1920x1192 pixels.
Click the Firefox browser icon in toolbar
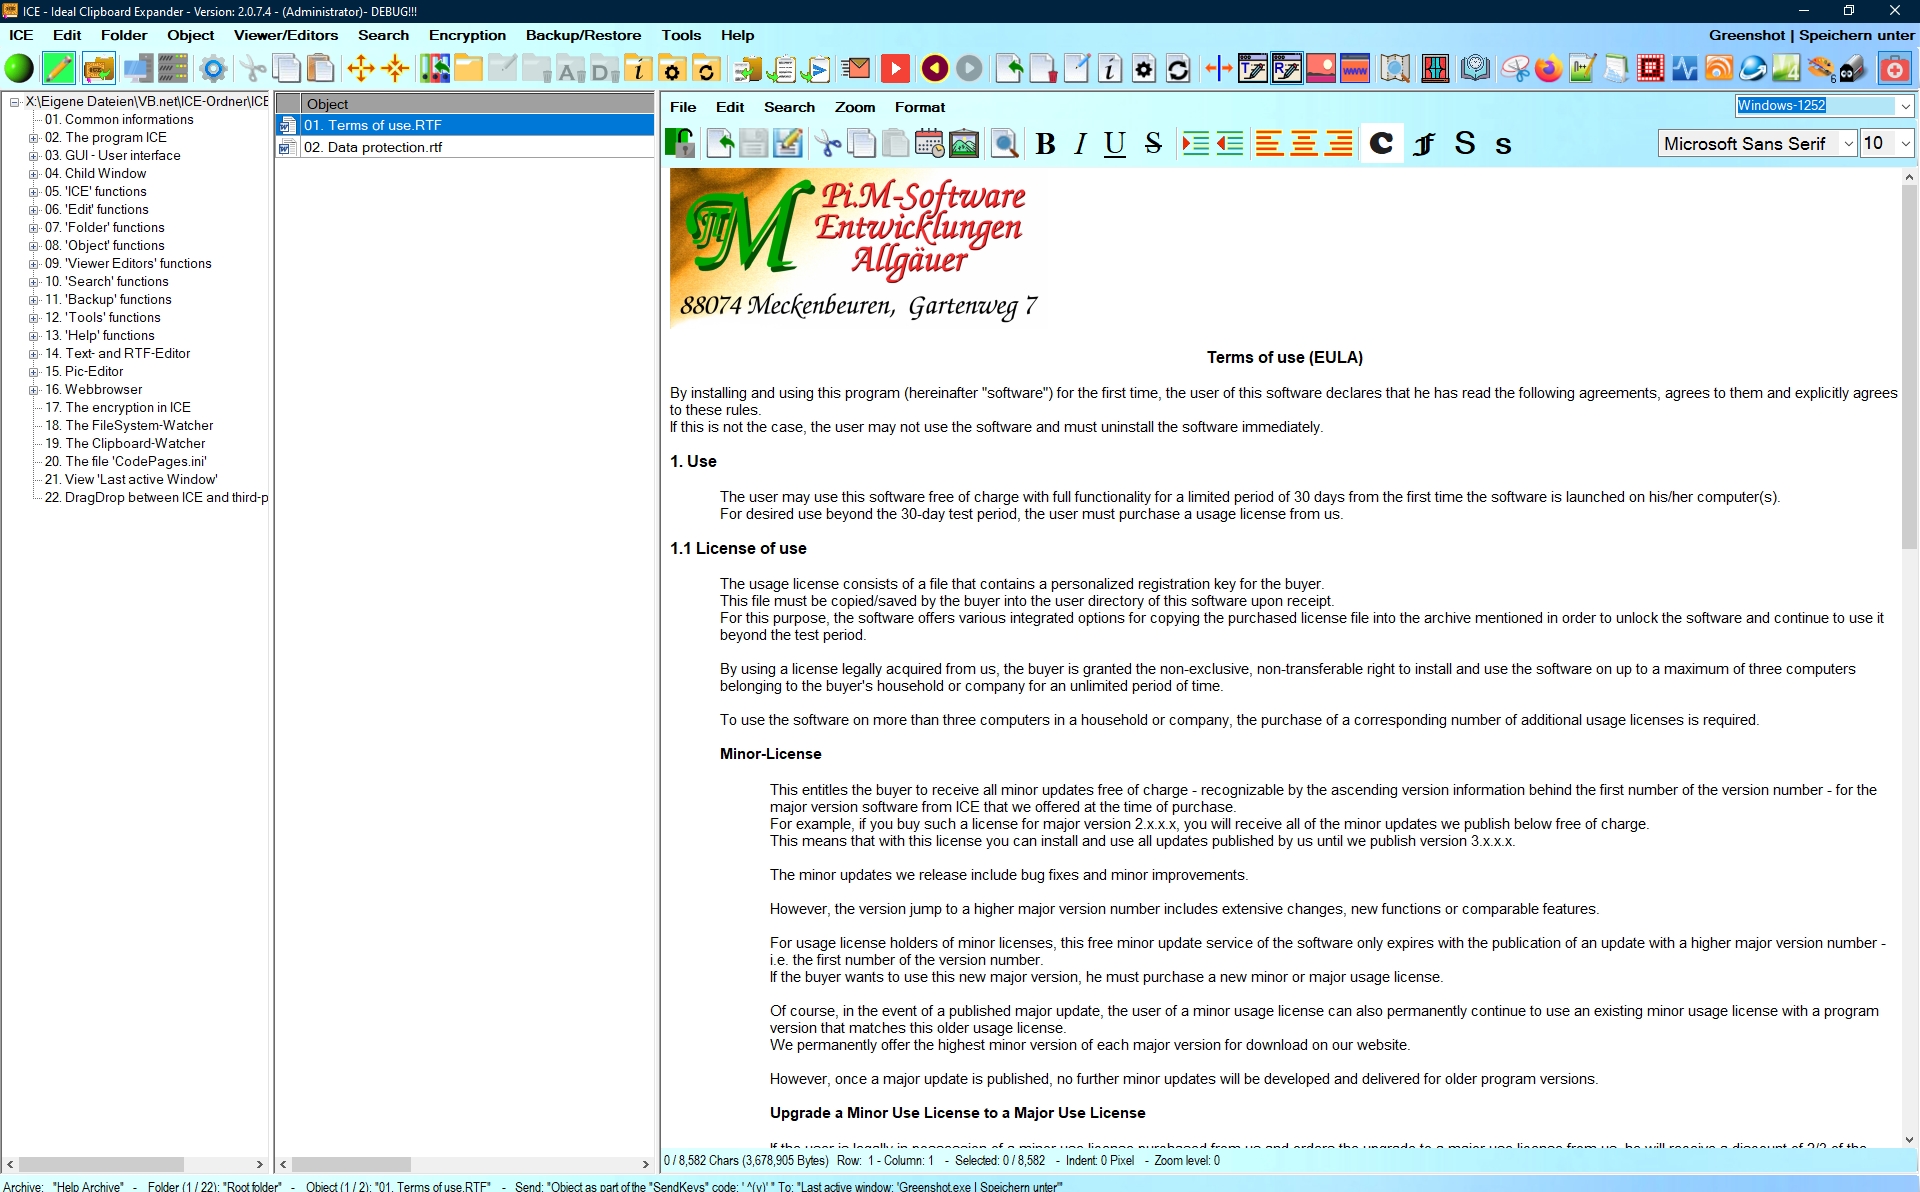(x=1548, y=69)
